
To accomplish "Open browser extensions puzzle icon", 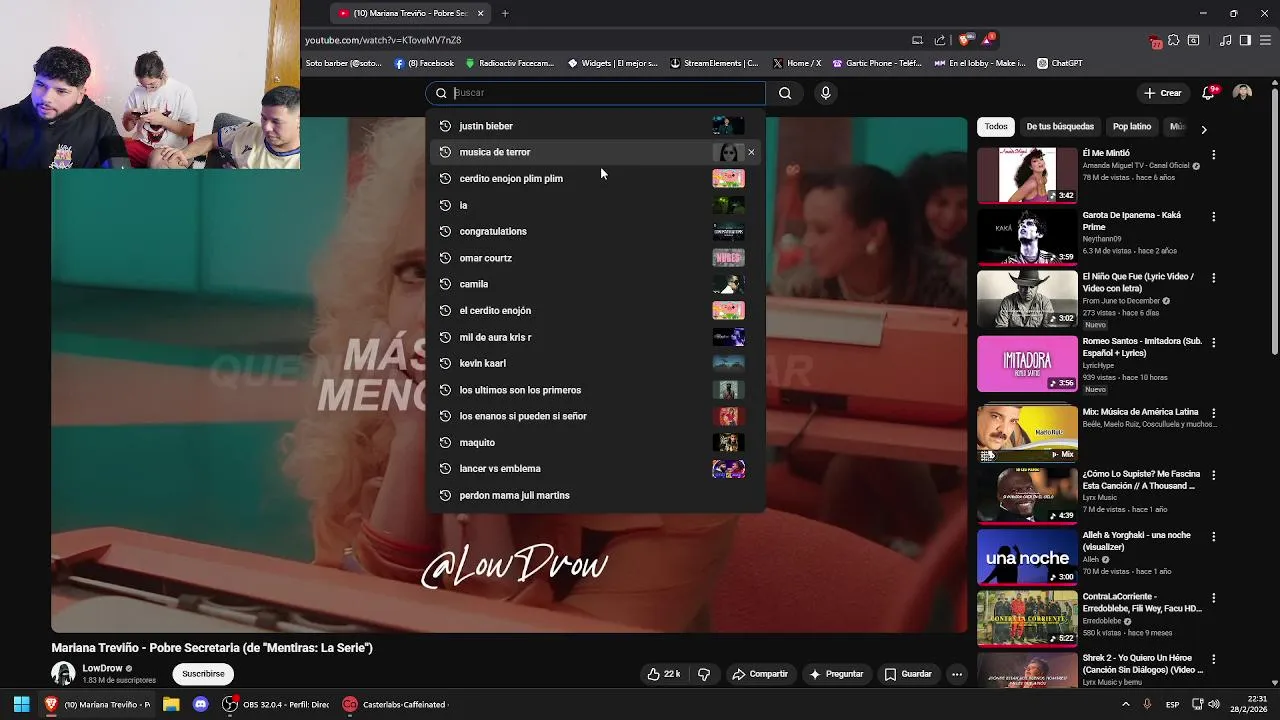I will click(x=1174, y=40).
